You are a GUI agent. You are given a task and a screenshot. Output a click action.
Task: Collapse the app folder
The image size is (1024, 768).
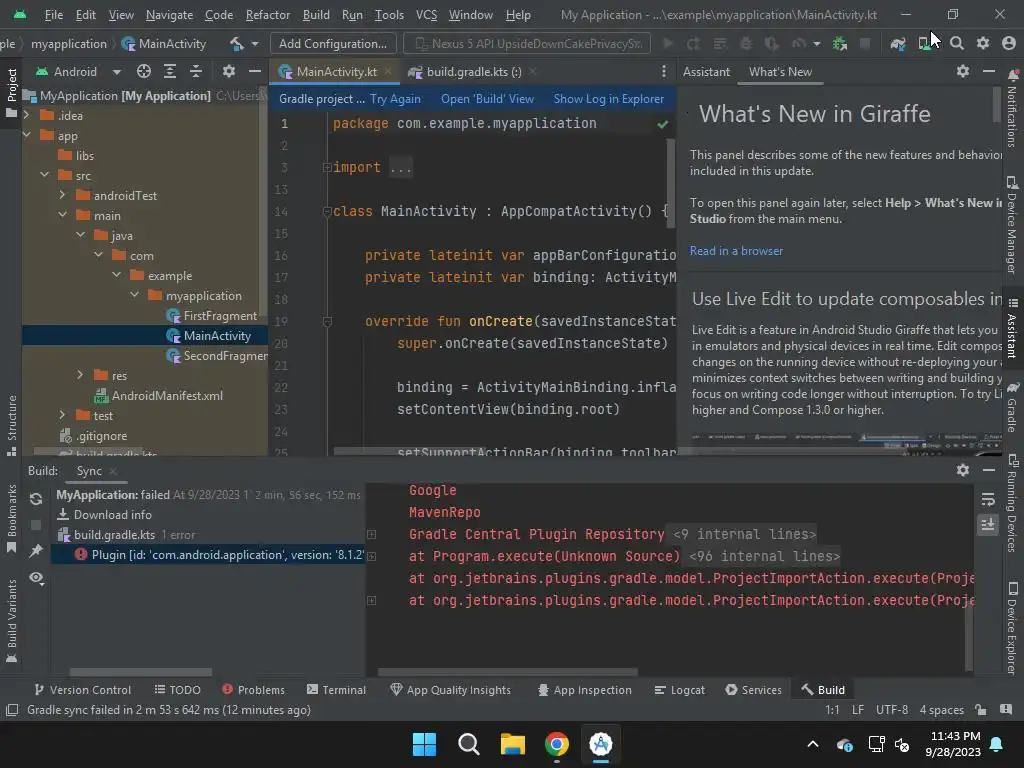[27, 135]
